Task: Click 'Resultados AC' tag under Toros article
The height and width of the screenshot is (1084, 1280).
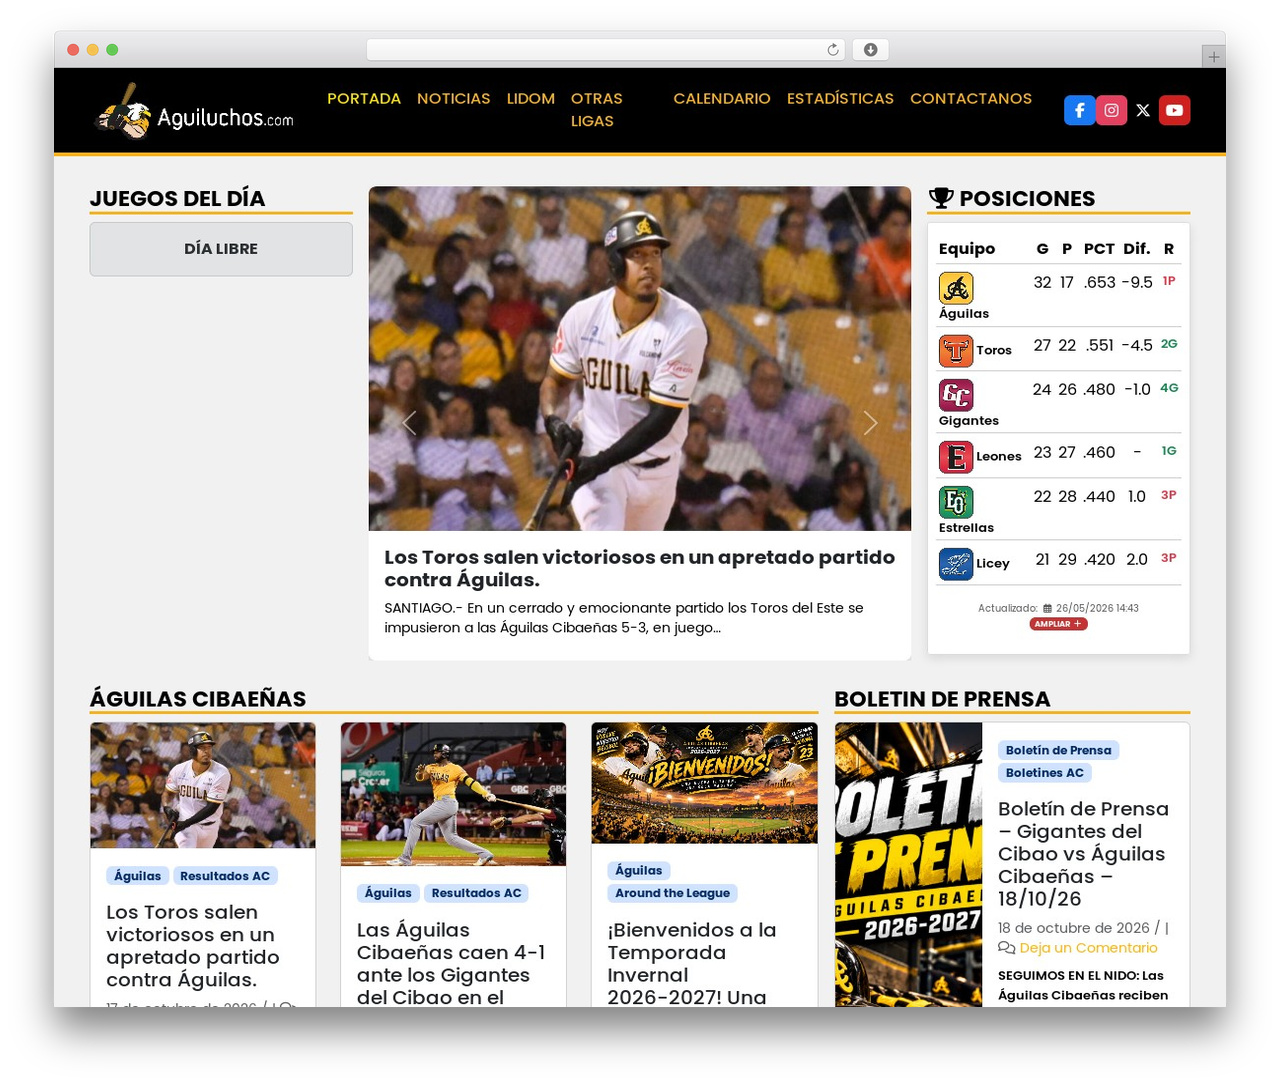Action: tap(225, 876)
